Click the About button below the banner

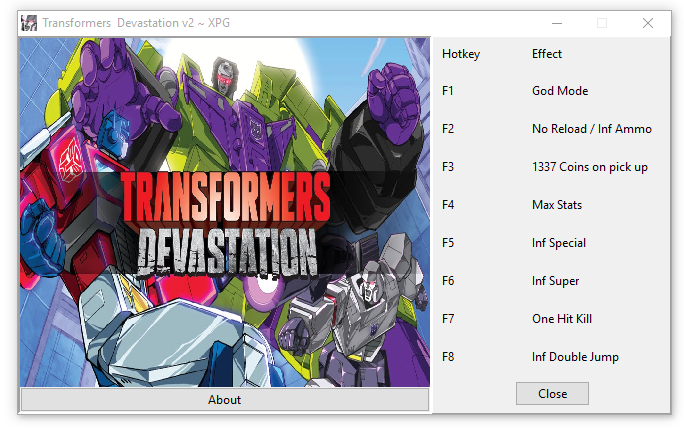(x=224, y=399)
